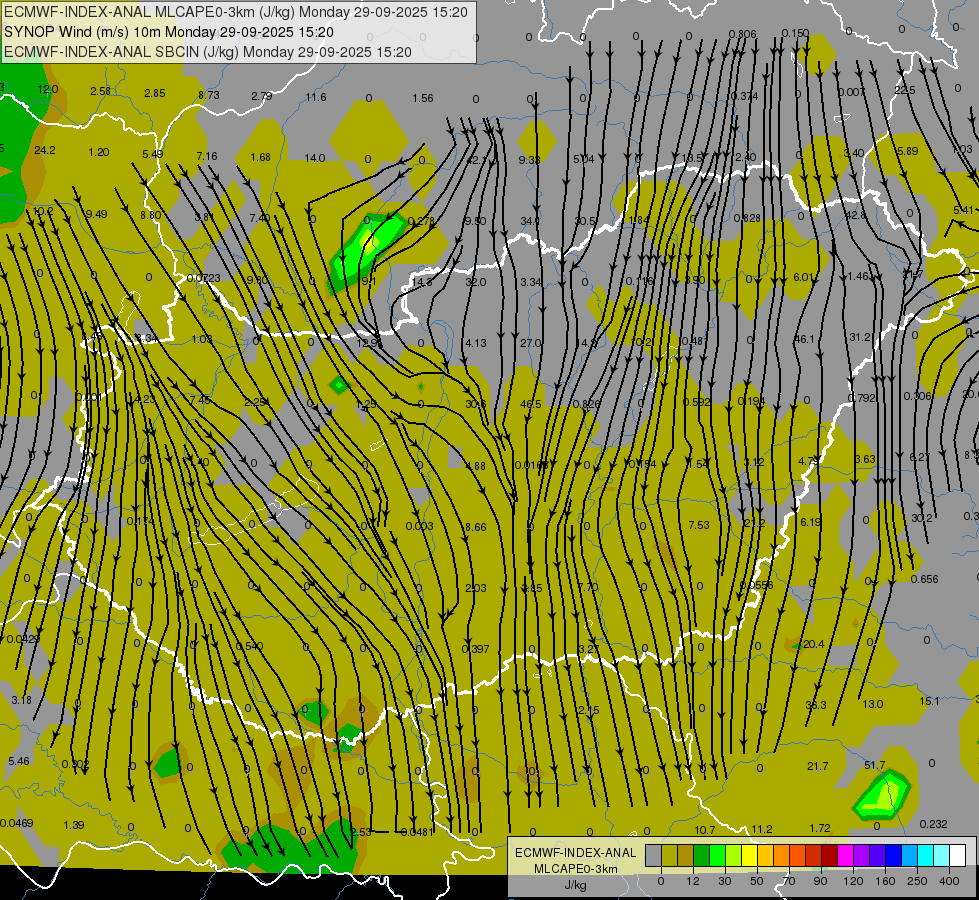
Task: Click the SBCIN layer title line
Action: point(208,52)
